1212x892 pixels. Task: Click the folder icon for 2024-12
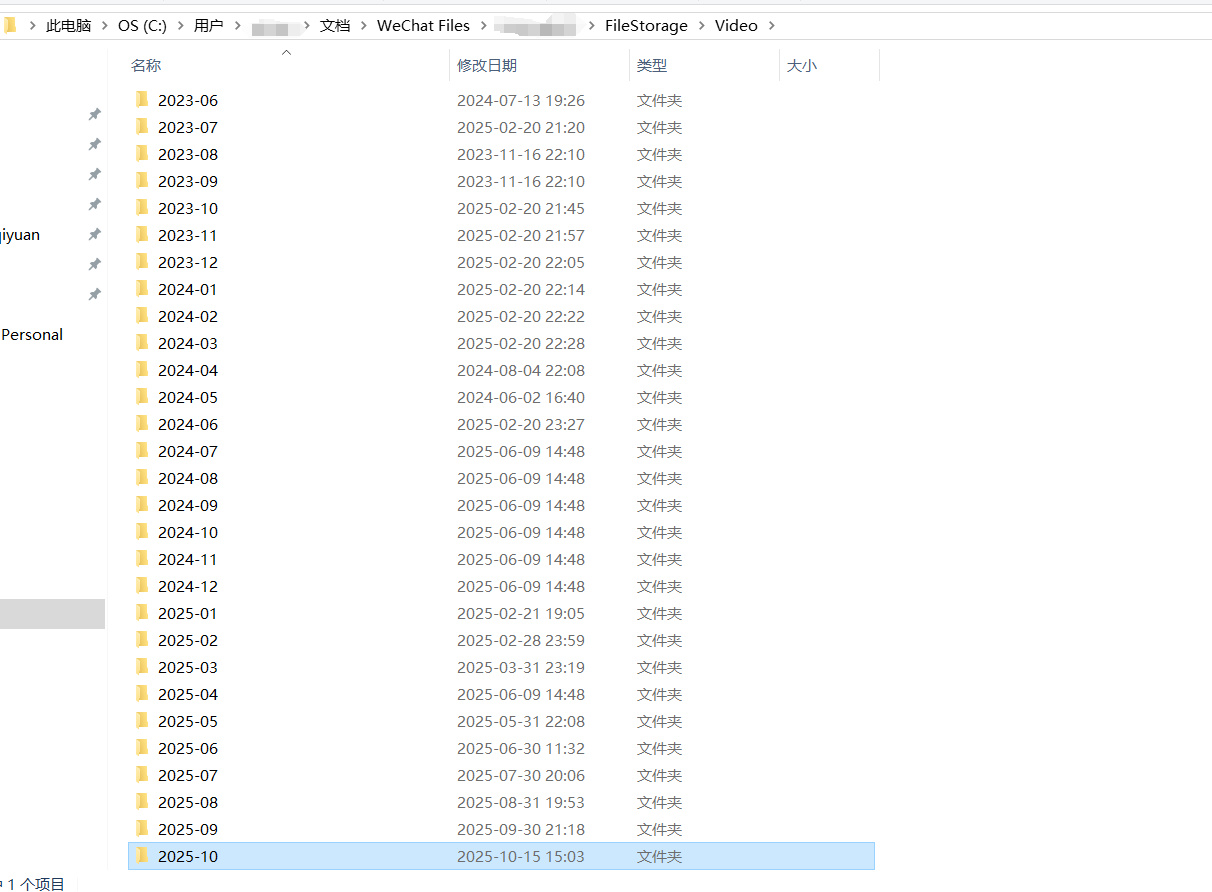142,585
